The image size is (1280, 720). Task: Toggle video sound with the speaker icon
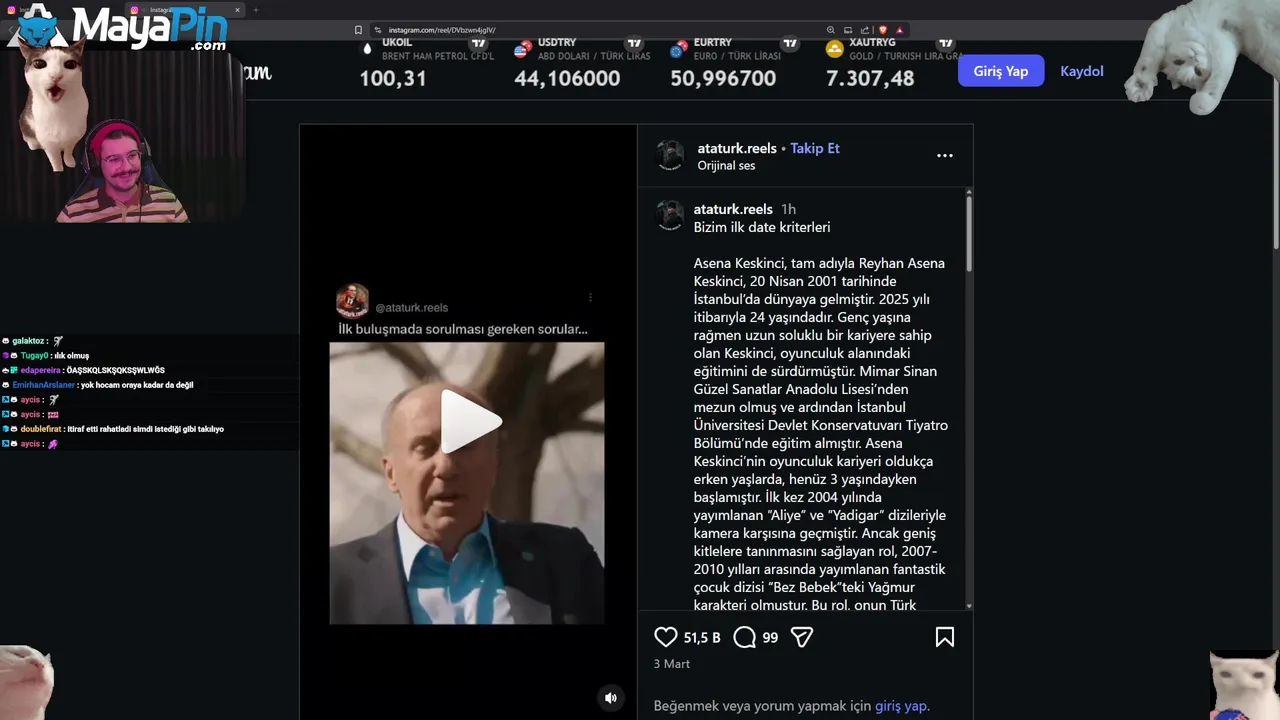tap(611, 697)
